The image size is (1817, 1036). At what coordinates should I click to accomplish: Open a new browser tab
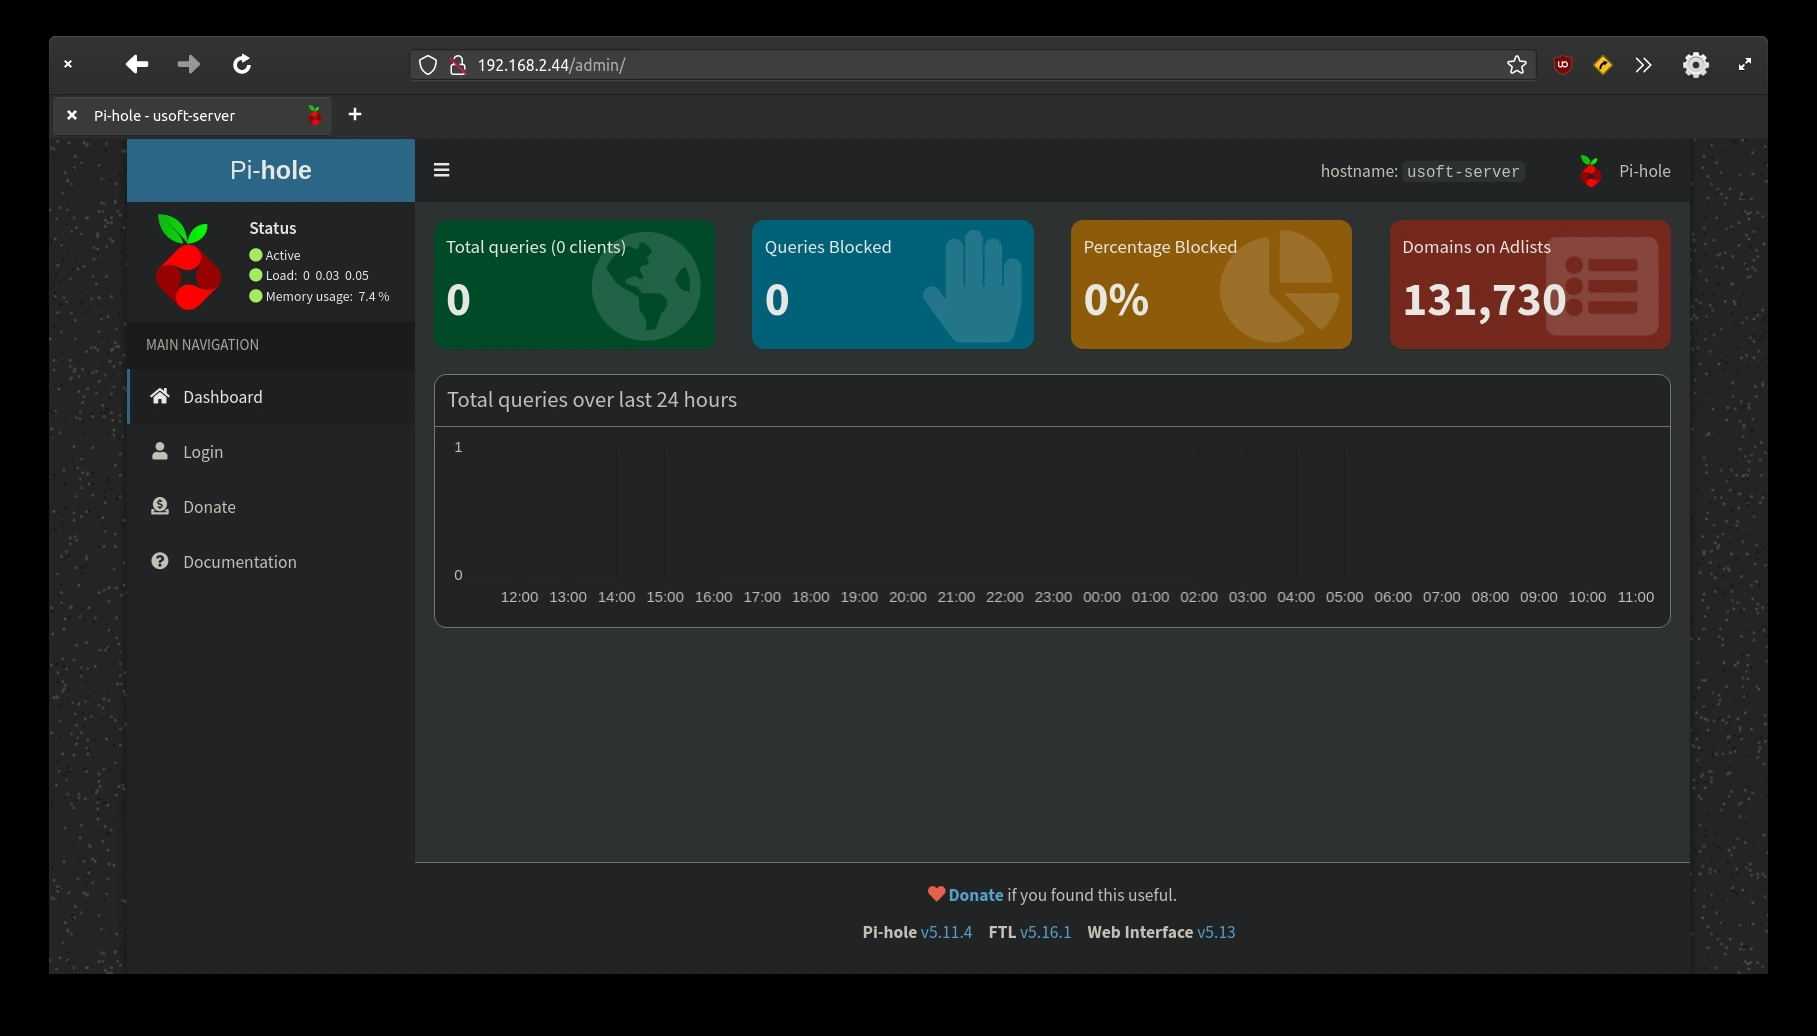[354, 115]
